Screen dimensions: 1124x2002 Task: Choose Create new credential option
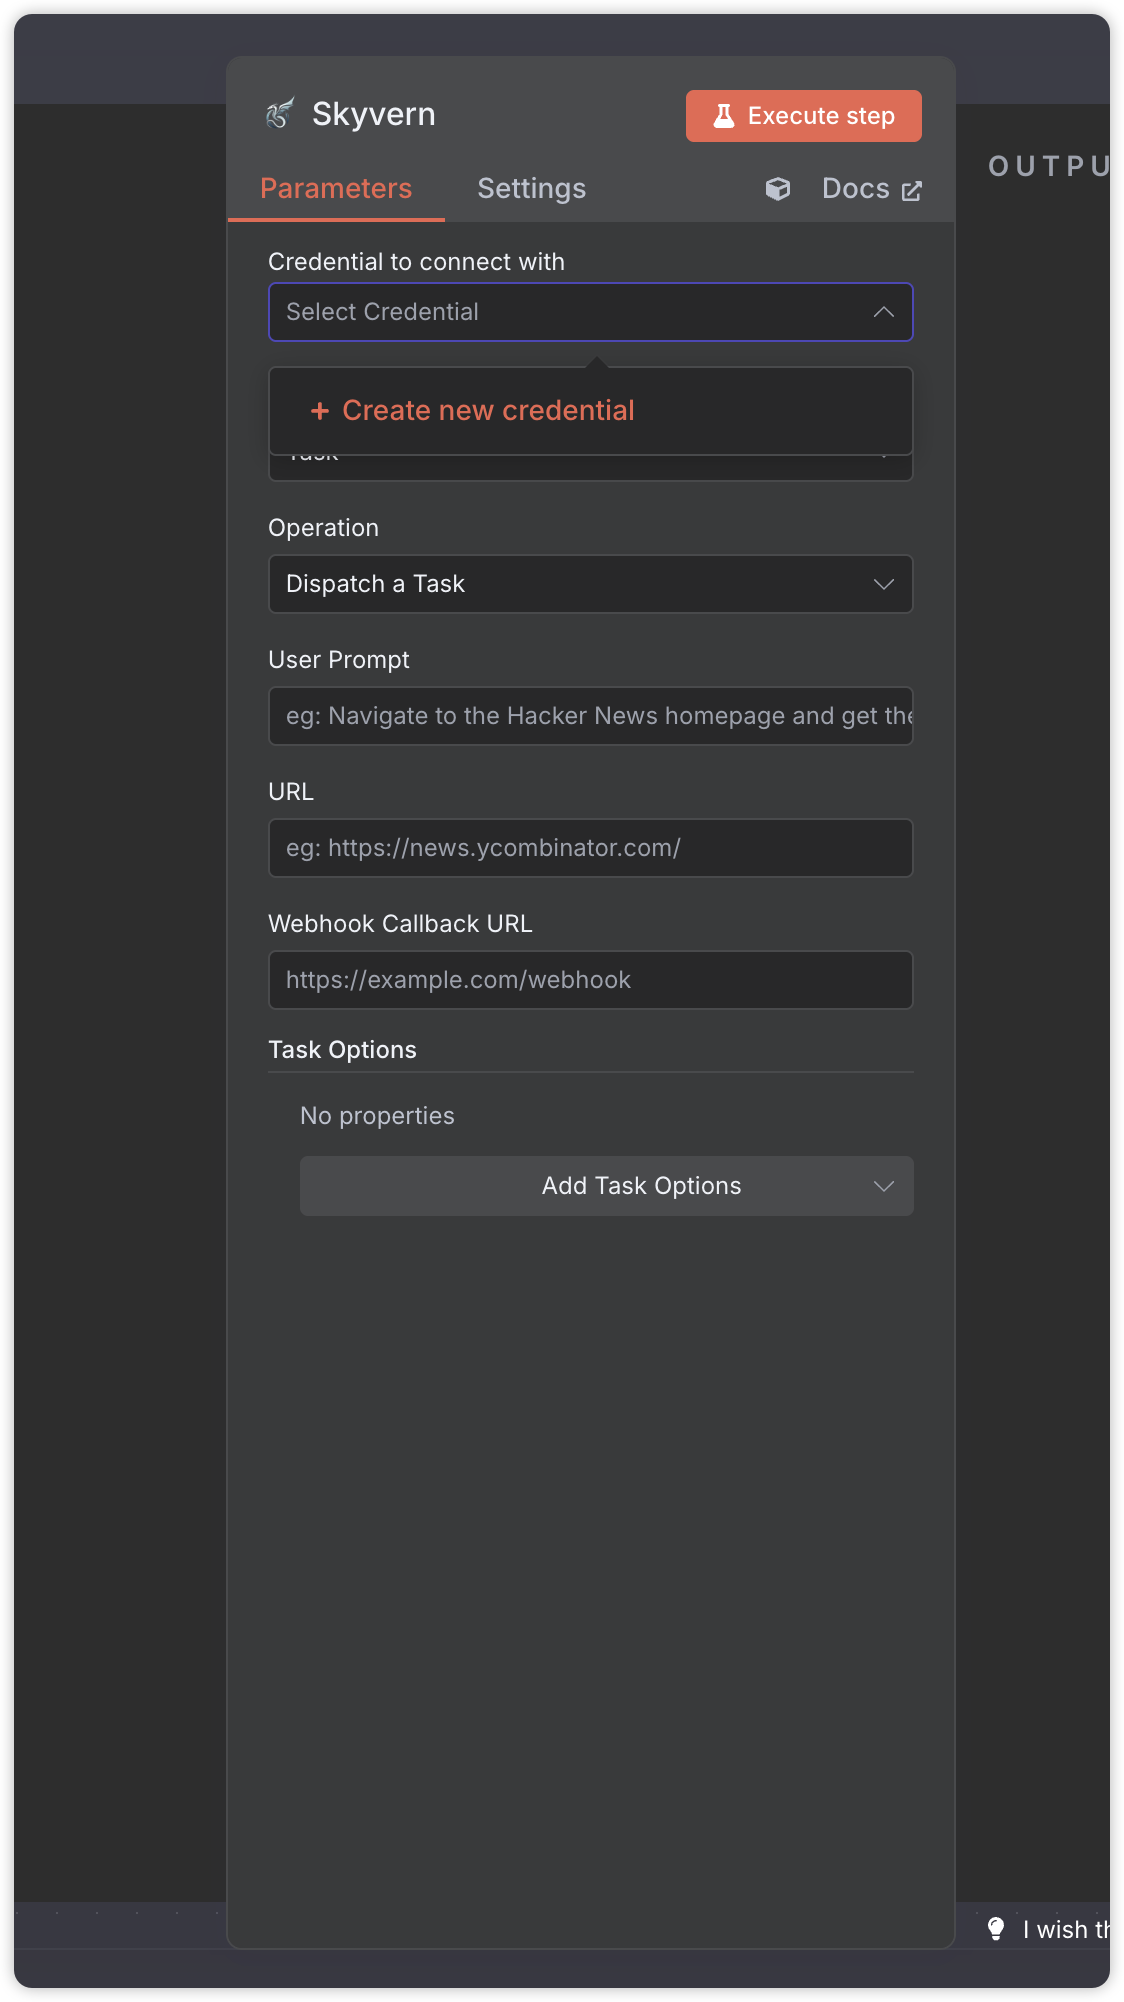pyautogui.click(x=488, y=411)
